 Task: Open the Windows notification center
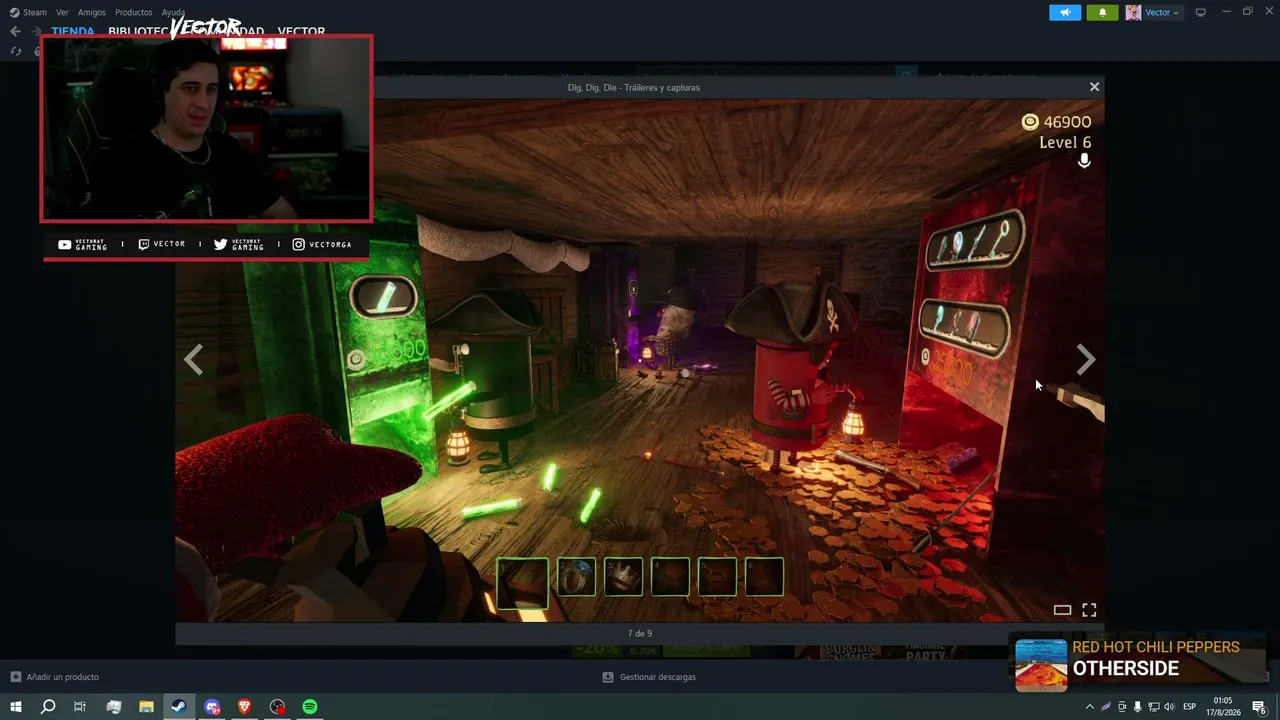pos(1259,707)
